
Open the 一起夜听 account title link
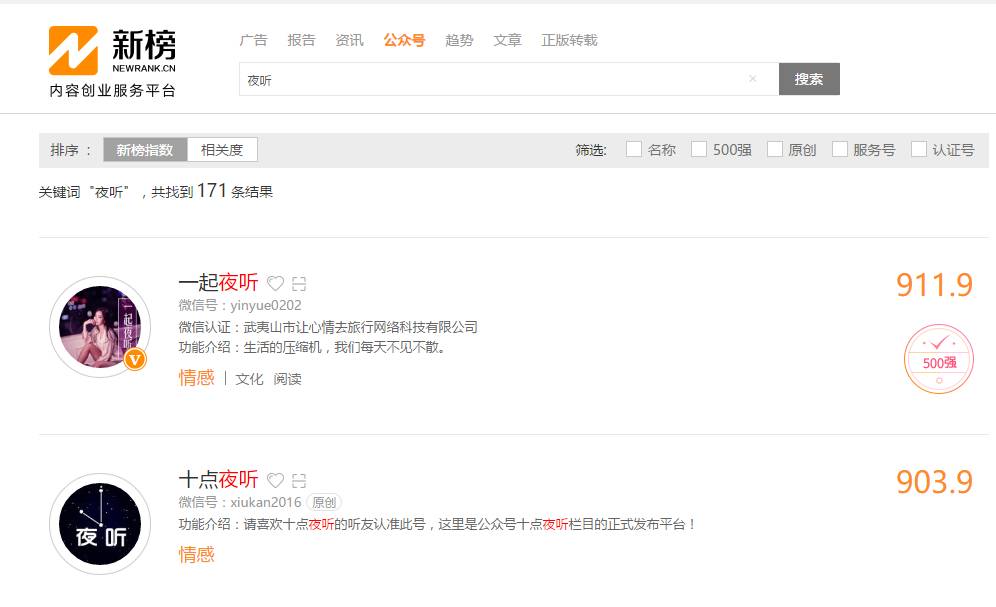point(218,283)
